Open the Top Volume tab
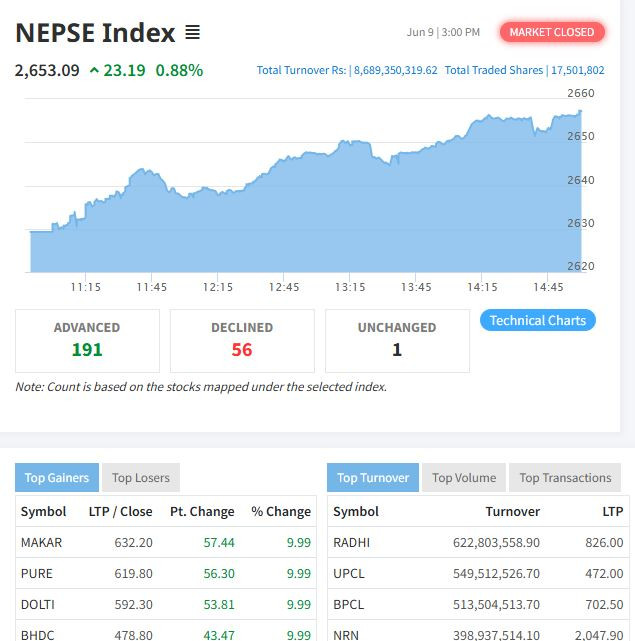The image size is (635, 641). pyautogui.click(x=464, y=478)
